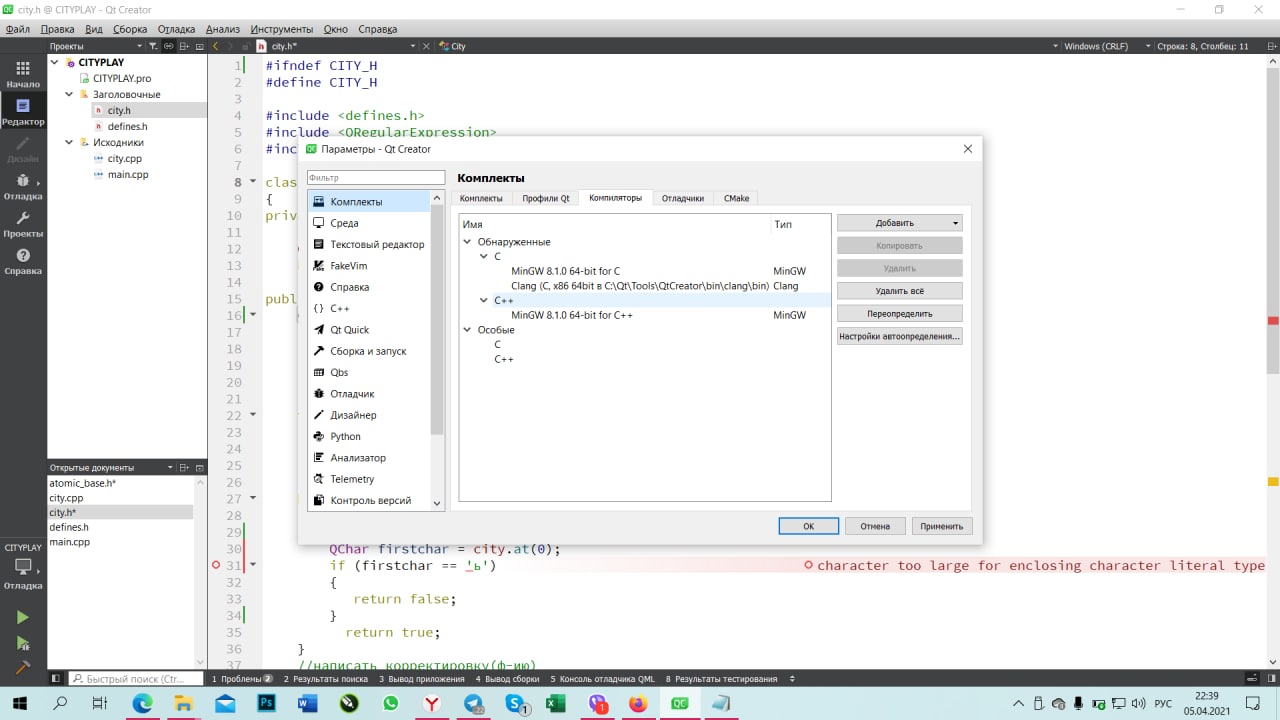This screenshot has height=720, width=1280.
Task: Go back using the editor navigation arrow
Action: [x=216, y=46]
